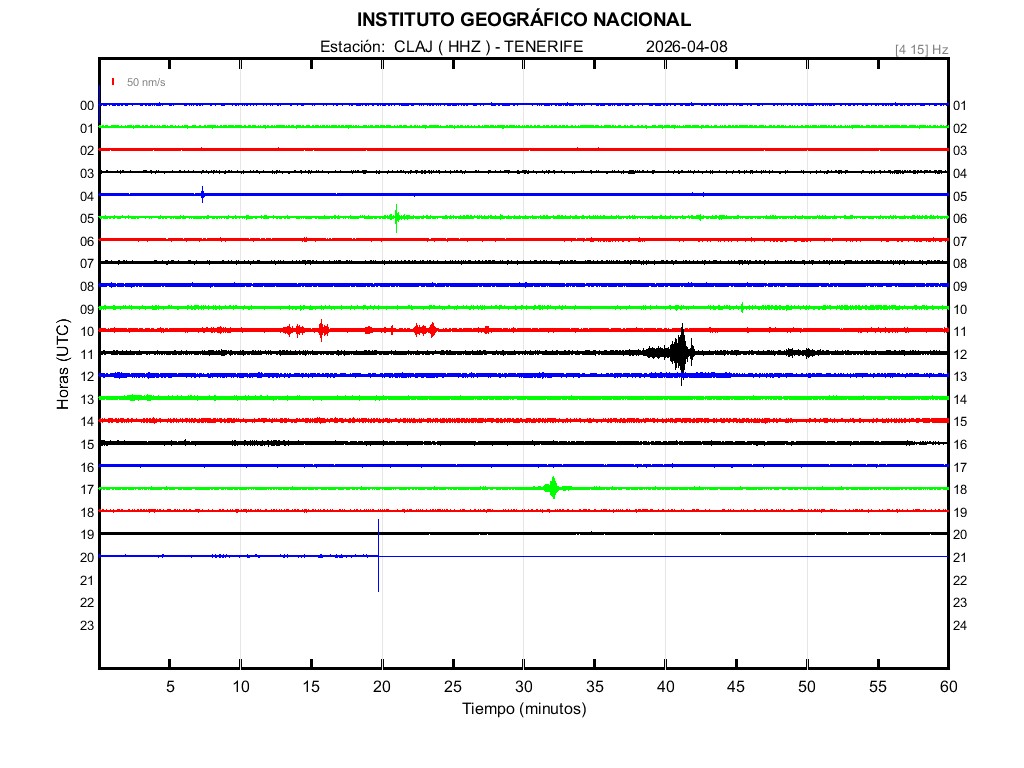1024x768 pixels.
Task: Click the Tiempo (minutos) axis label
Action: [524, 709]
